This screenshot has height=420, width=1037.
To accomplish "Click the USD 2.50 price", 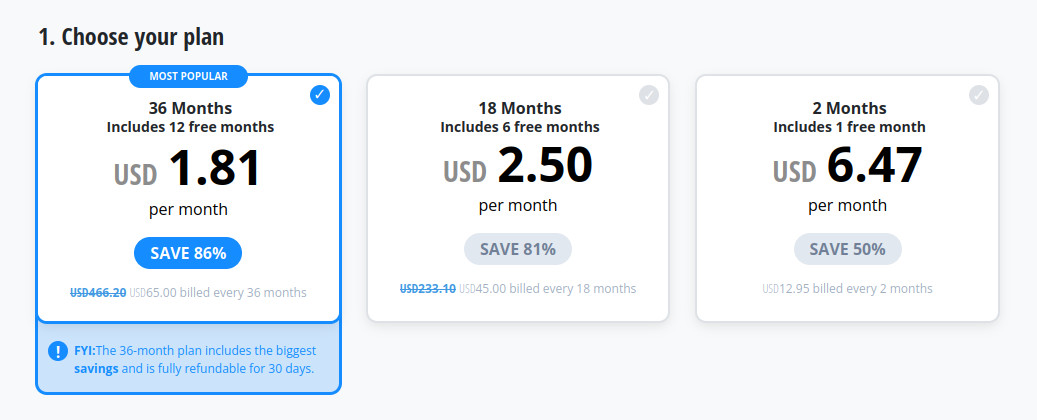I will 518,165.
